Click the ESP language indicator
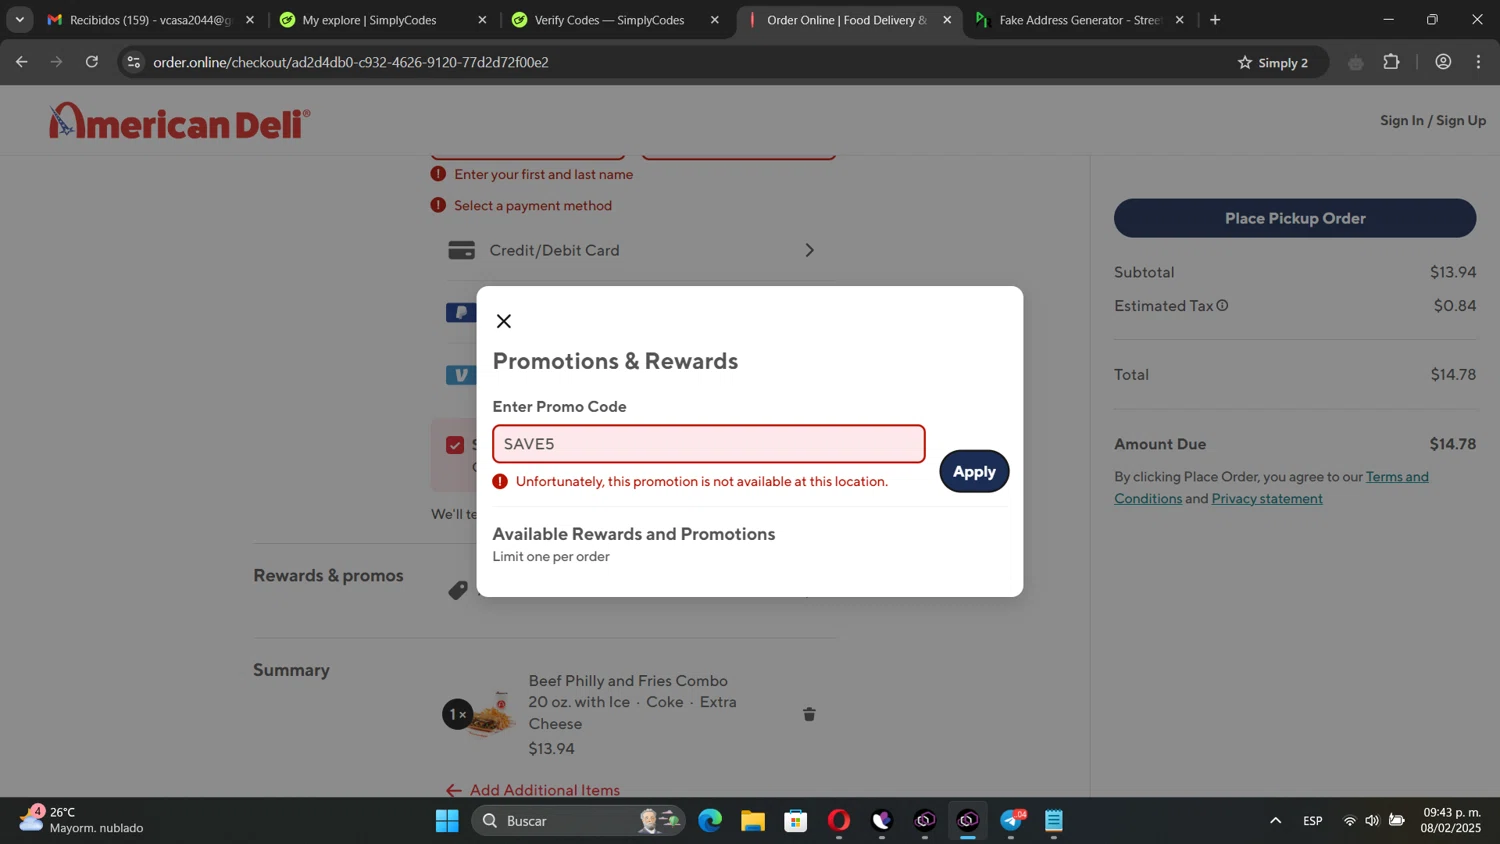 pos(1312,821)
